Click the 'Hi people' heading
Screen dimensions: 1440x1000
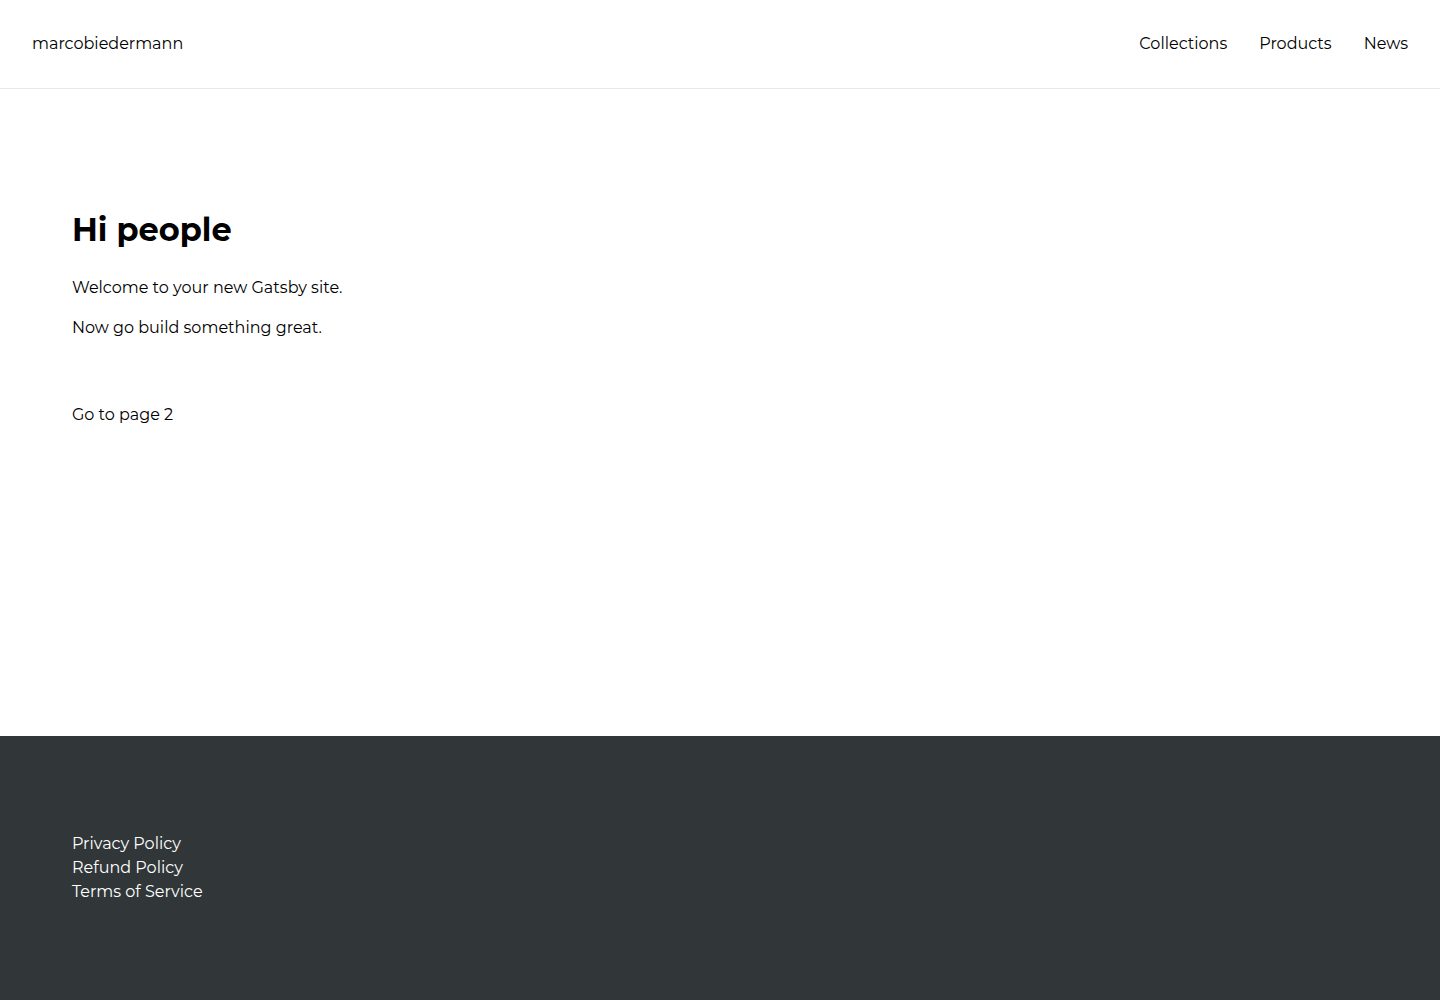coord(152,230)
